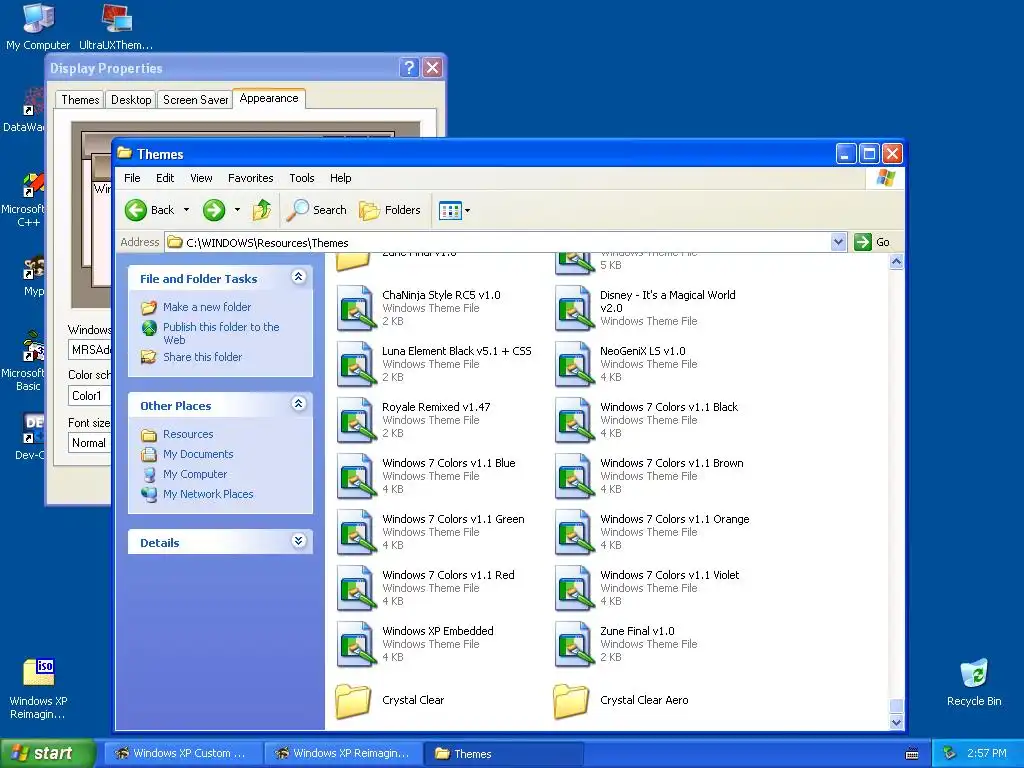Select Windows 7 Colors v1.1 Red icon
This screenshot has width=1024, height=768.
click(x=357, y=589)
